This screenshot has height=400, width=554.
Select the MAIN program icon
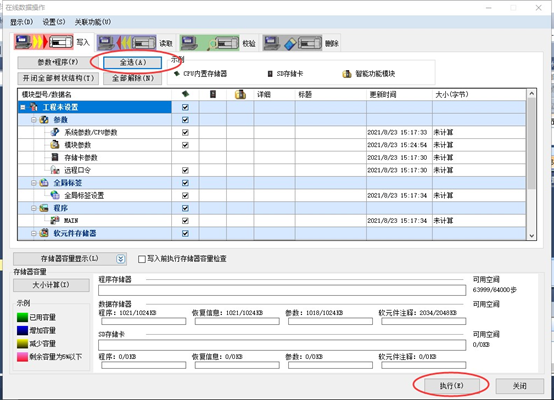click(x=55, y=220)
